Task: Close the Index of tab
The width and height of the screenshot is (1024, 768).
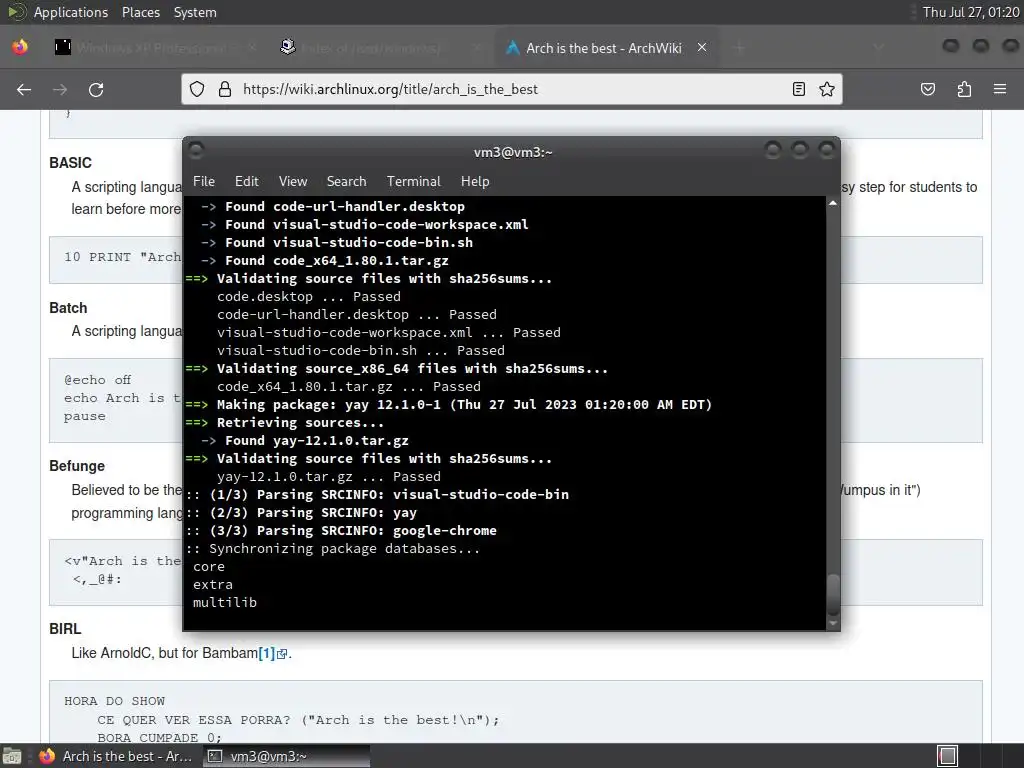Action: (x=477, y=48)
